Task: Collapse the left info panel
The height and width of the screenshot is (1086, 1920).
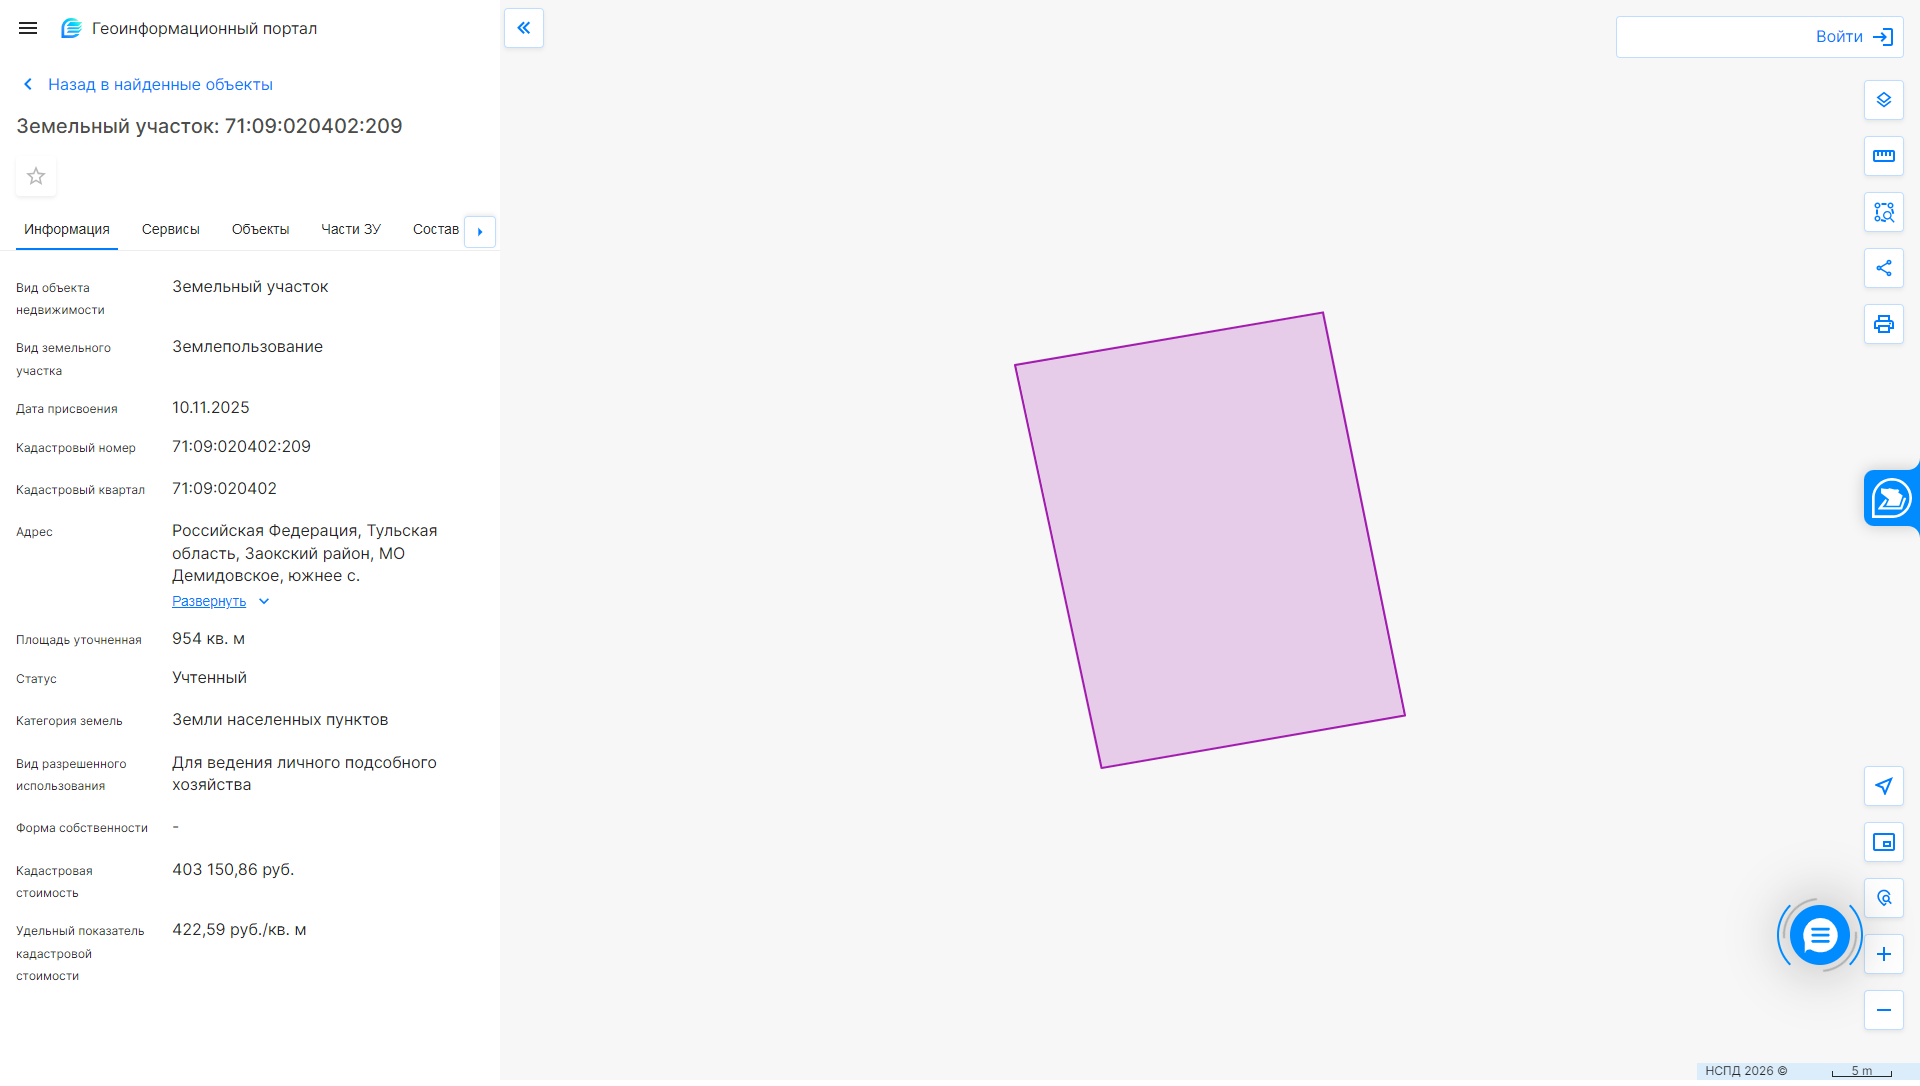Action: point(524,28)
